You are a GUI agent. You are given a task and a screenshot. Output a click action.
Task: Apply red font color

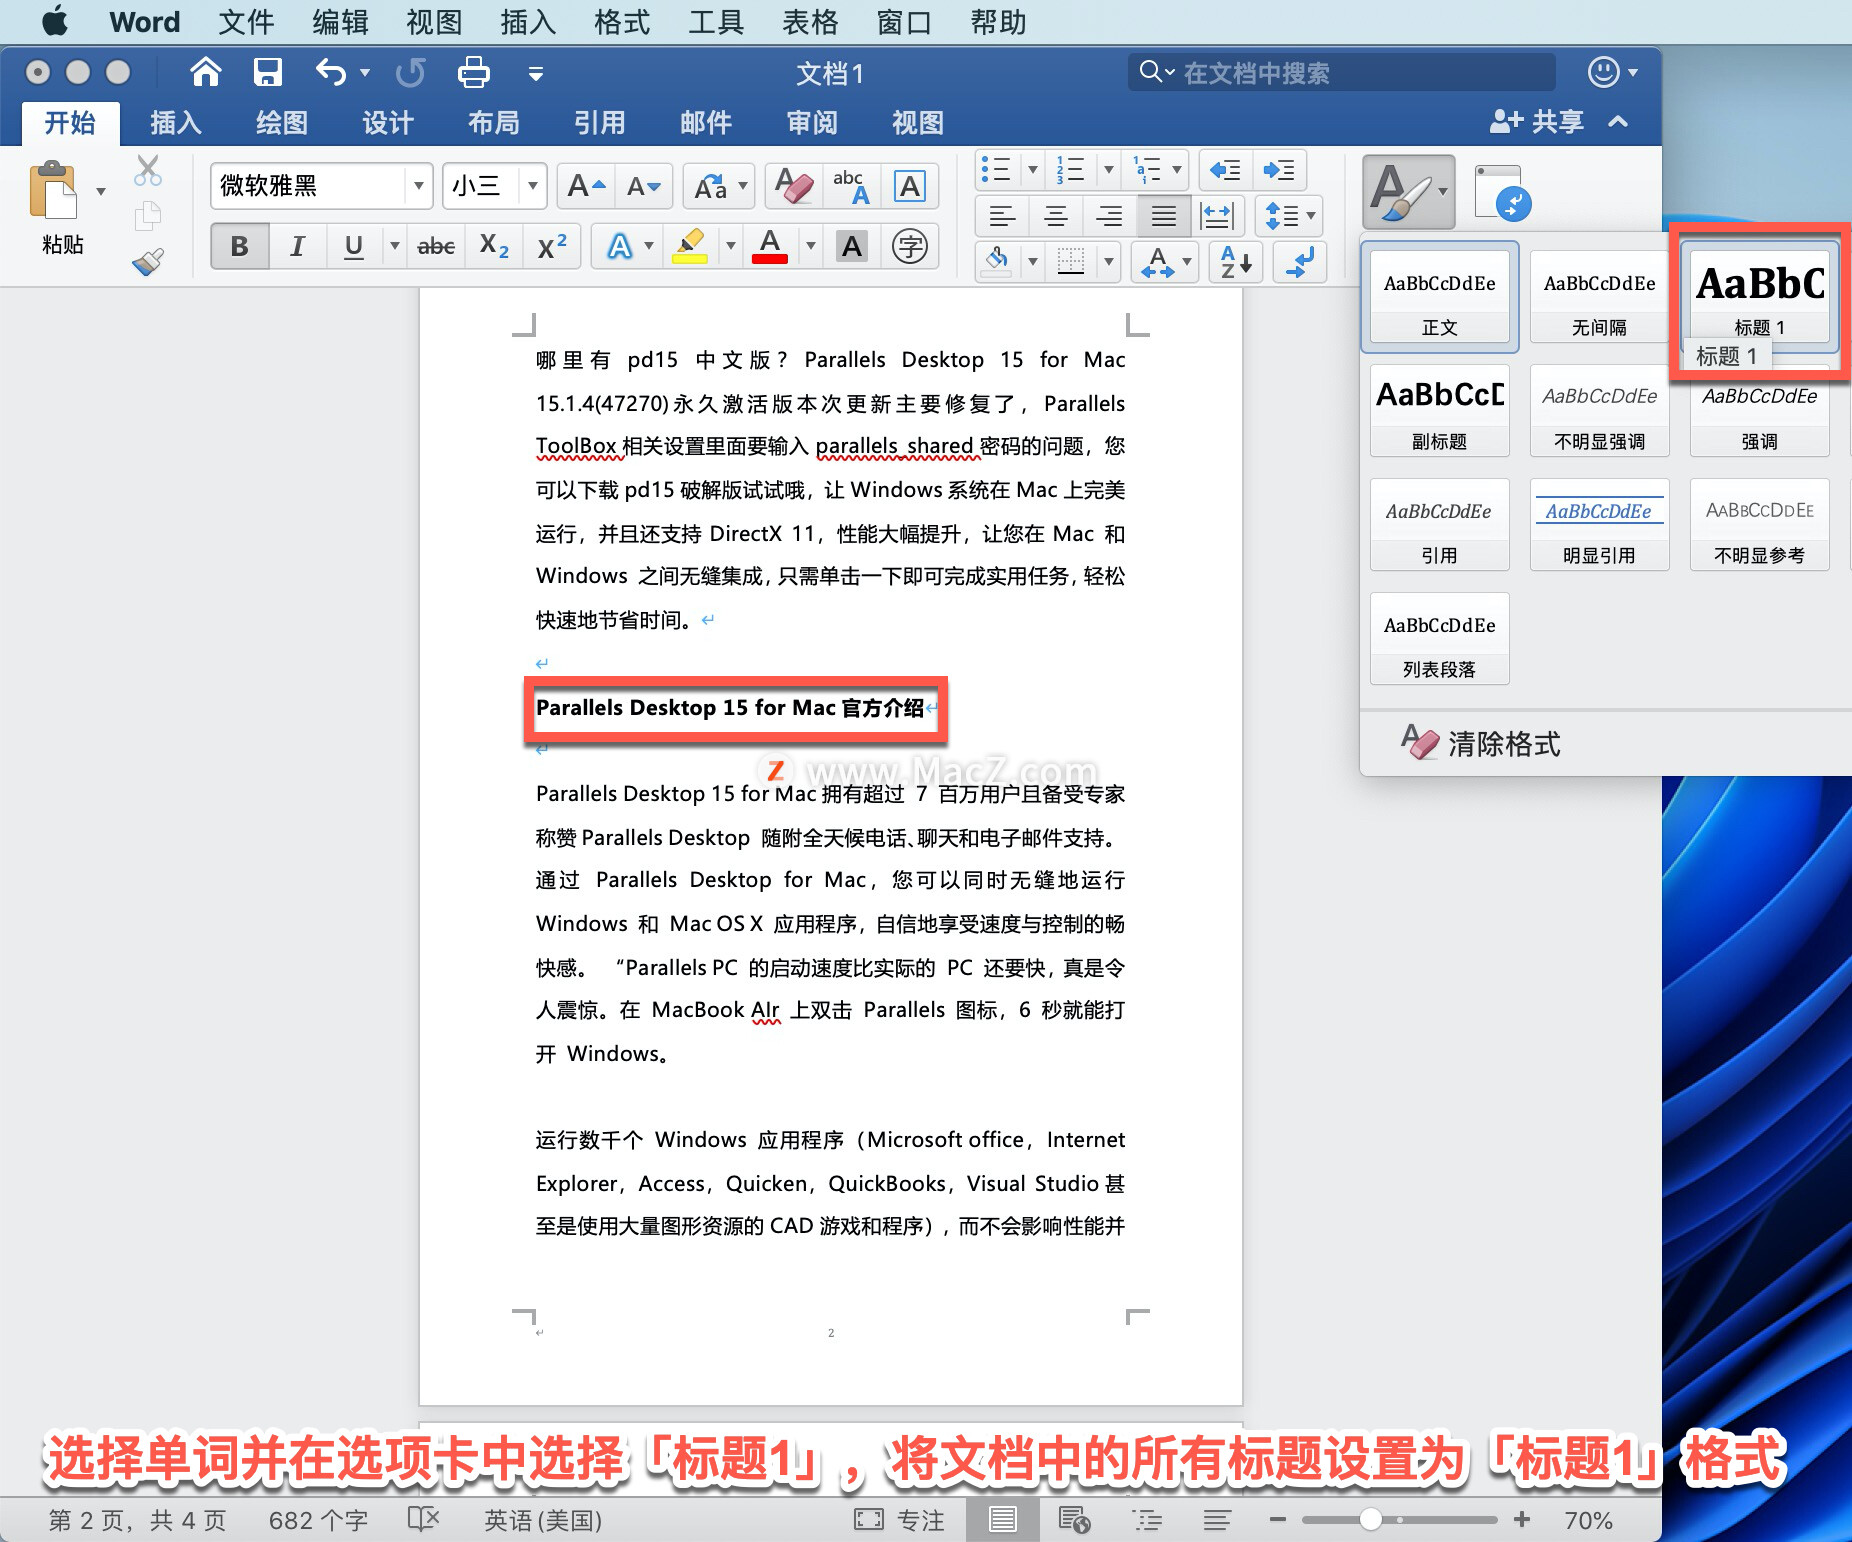[769, 246]
